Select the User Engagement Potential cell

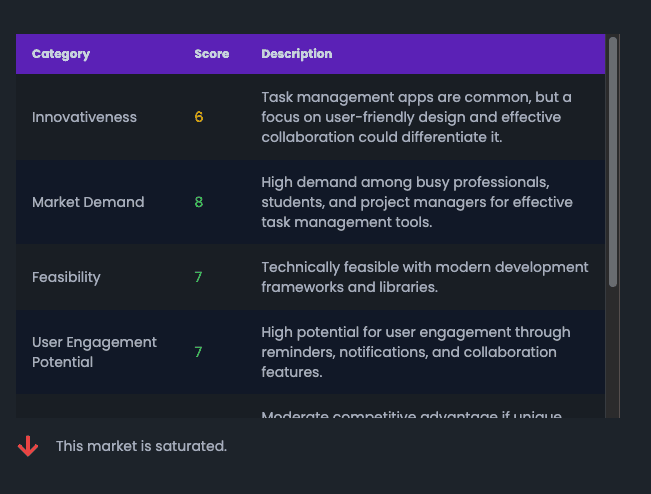point(94,352)
